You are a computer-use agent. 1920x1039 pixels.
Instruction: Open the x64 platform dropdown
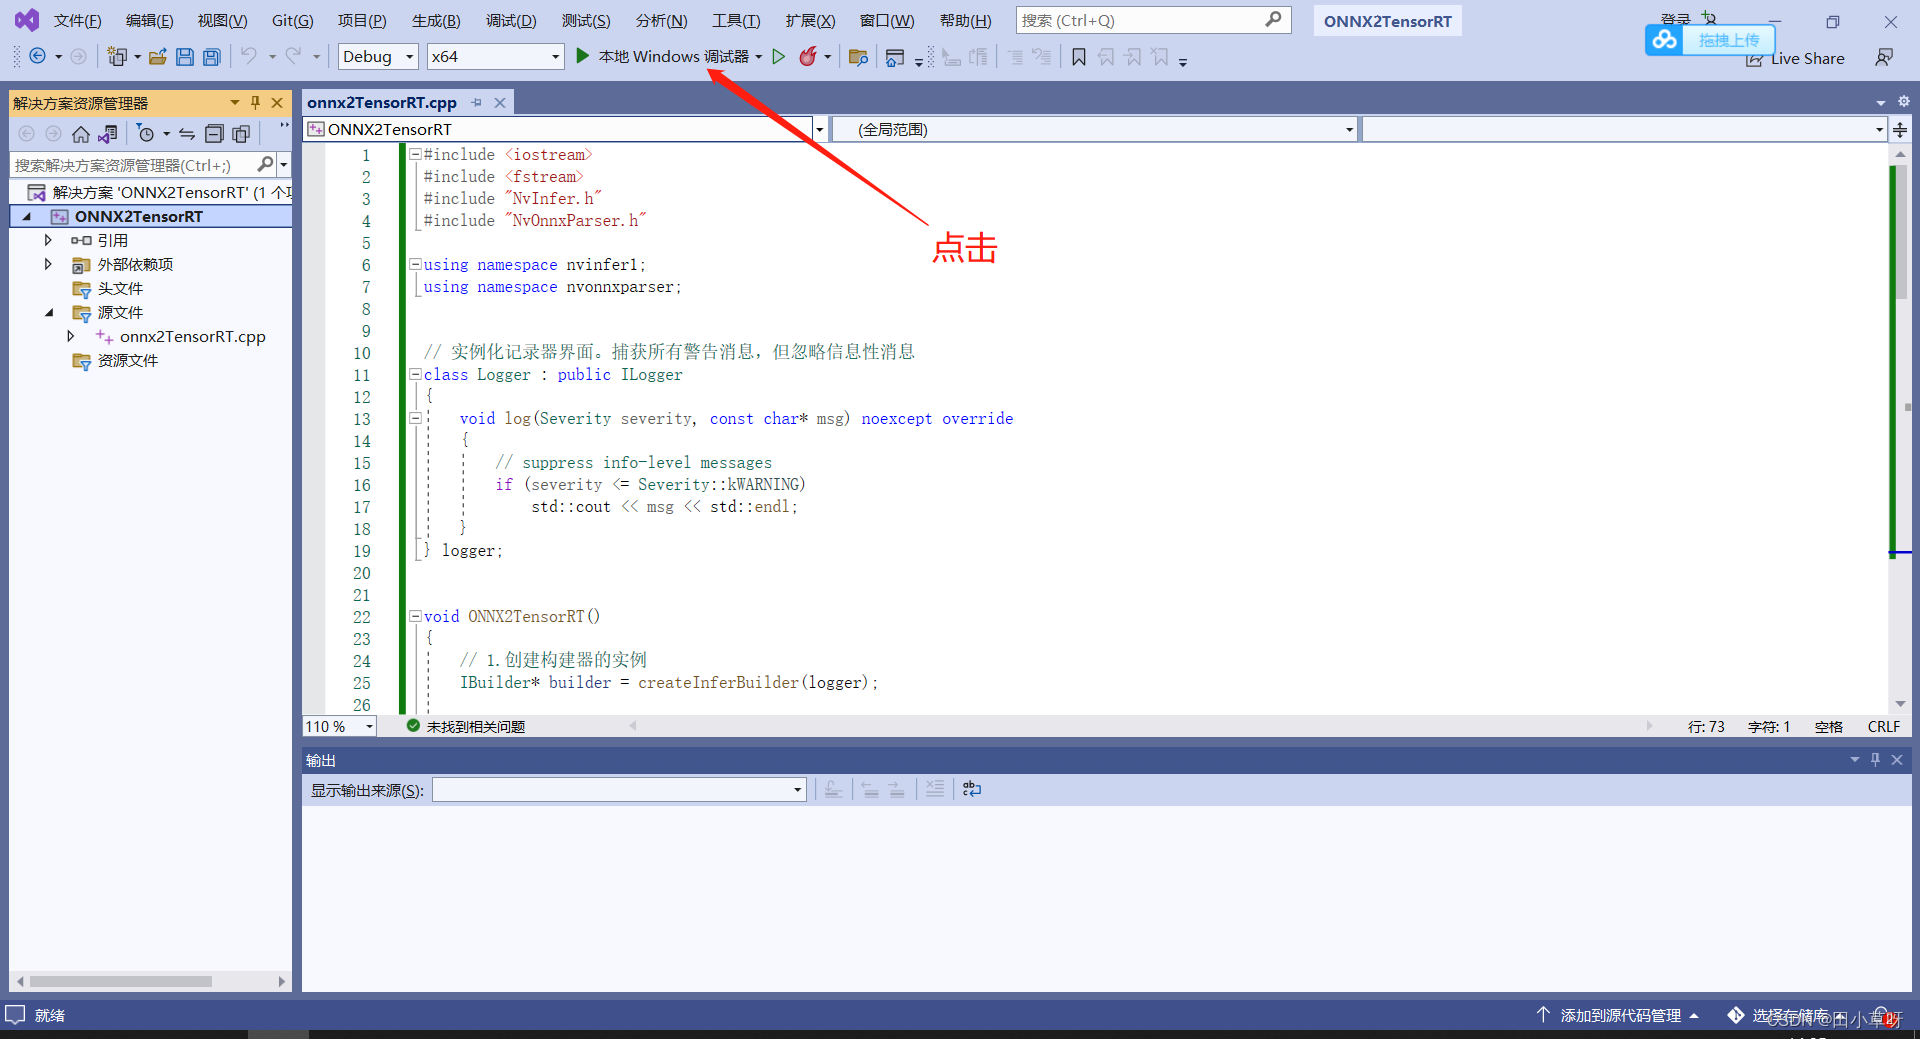[495, 57]
